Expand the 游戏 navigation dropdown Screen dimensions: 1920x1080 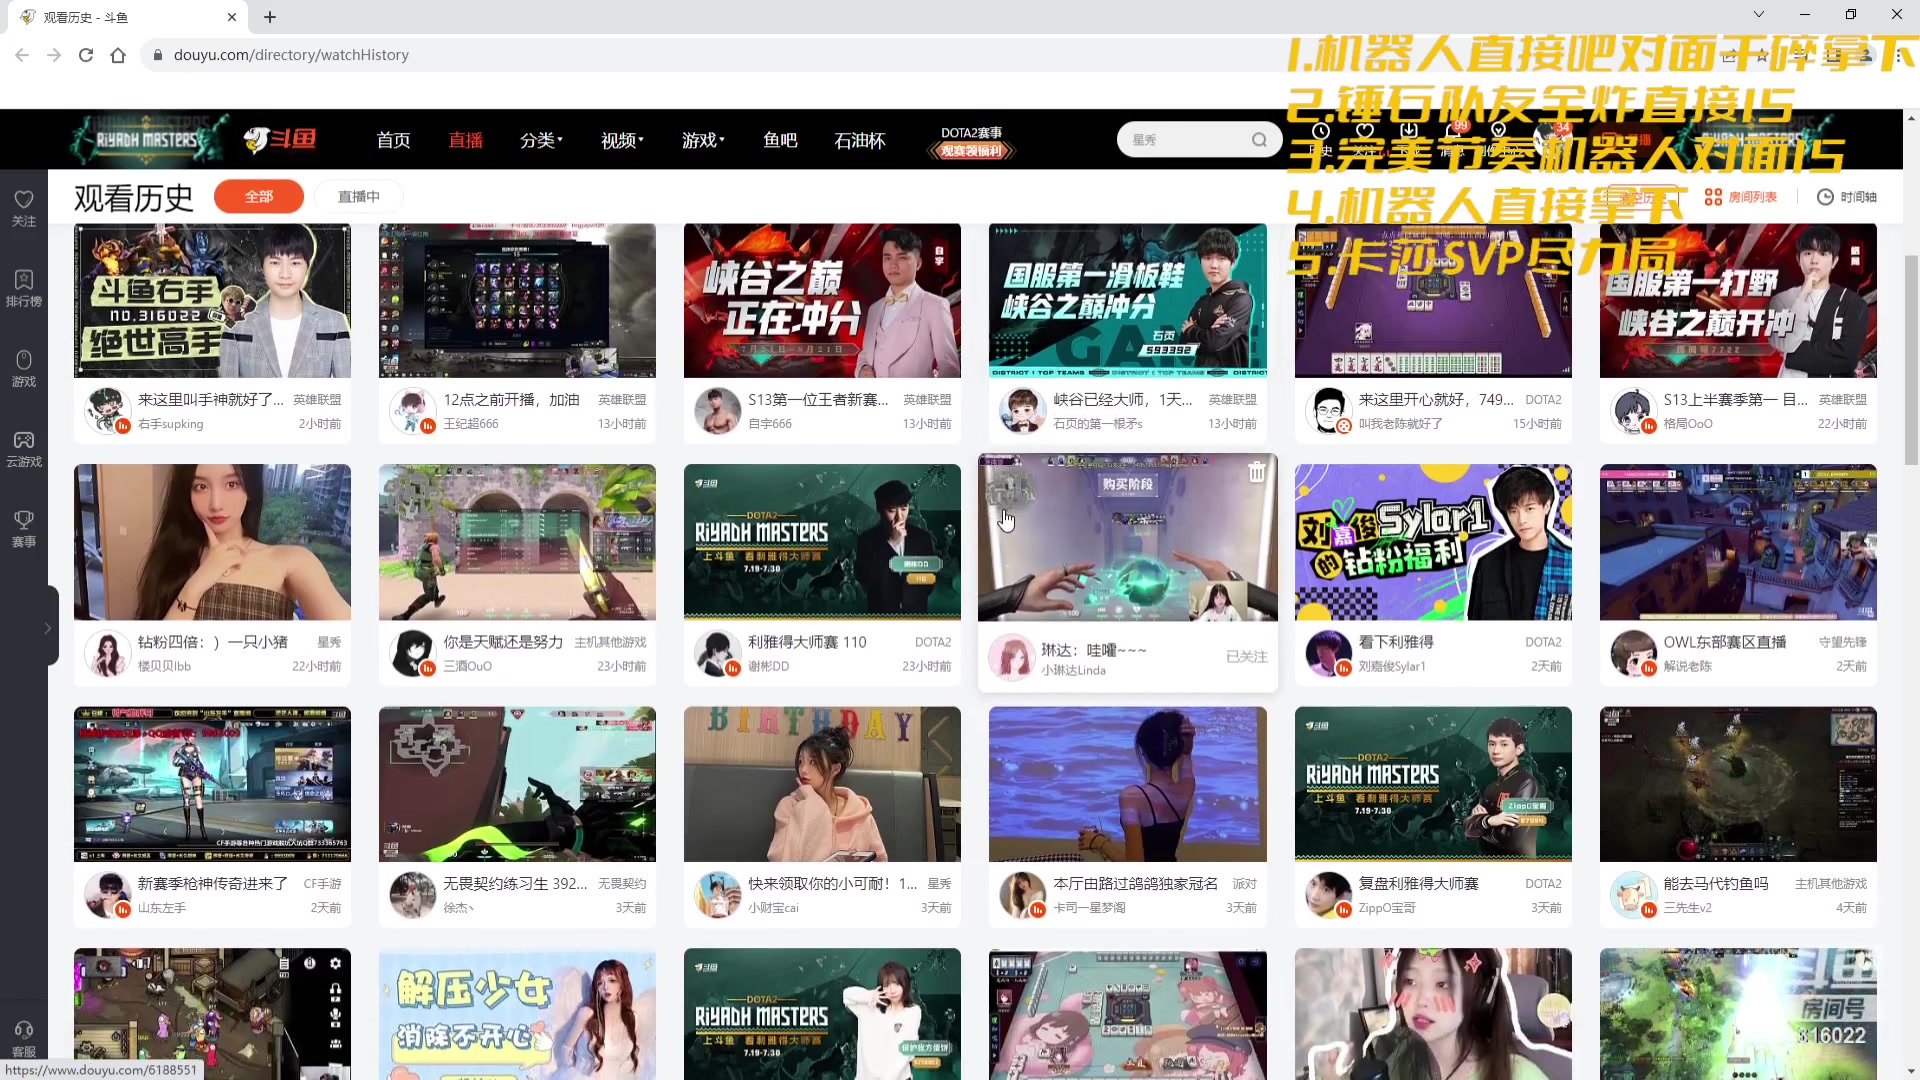point(703,140)
